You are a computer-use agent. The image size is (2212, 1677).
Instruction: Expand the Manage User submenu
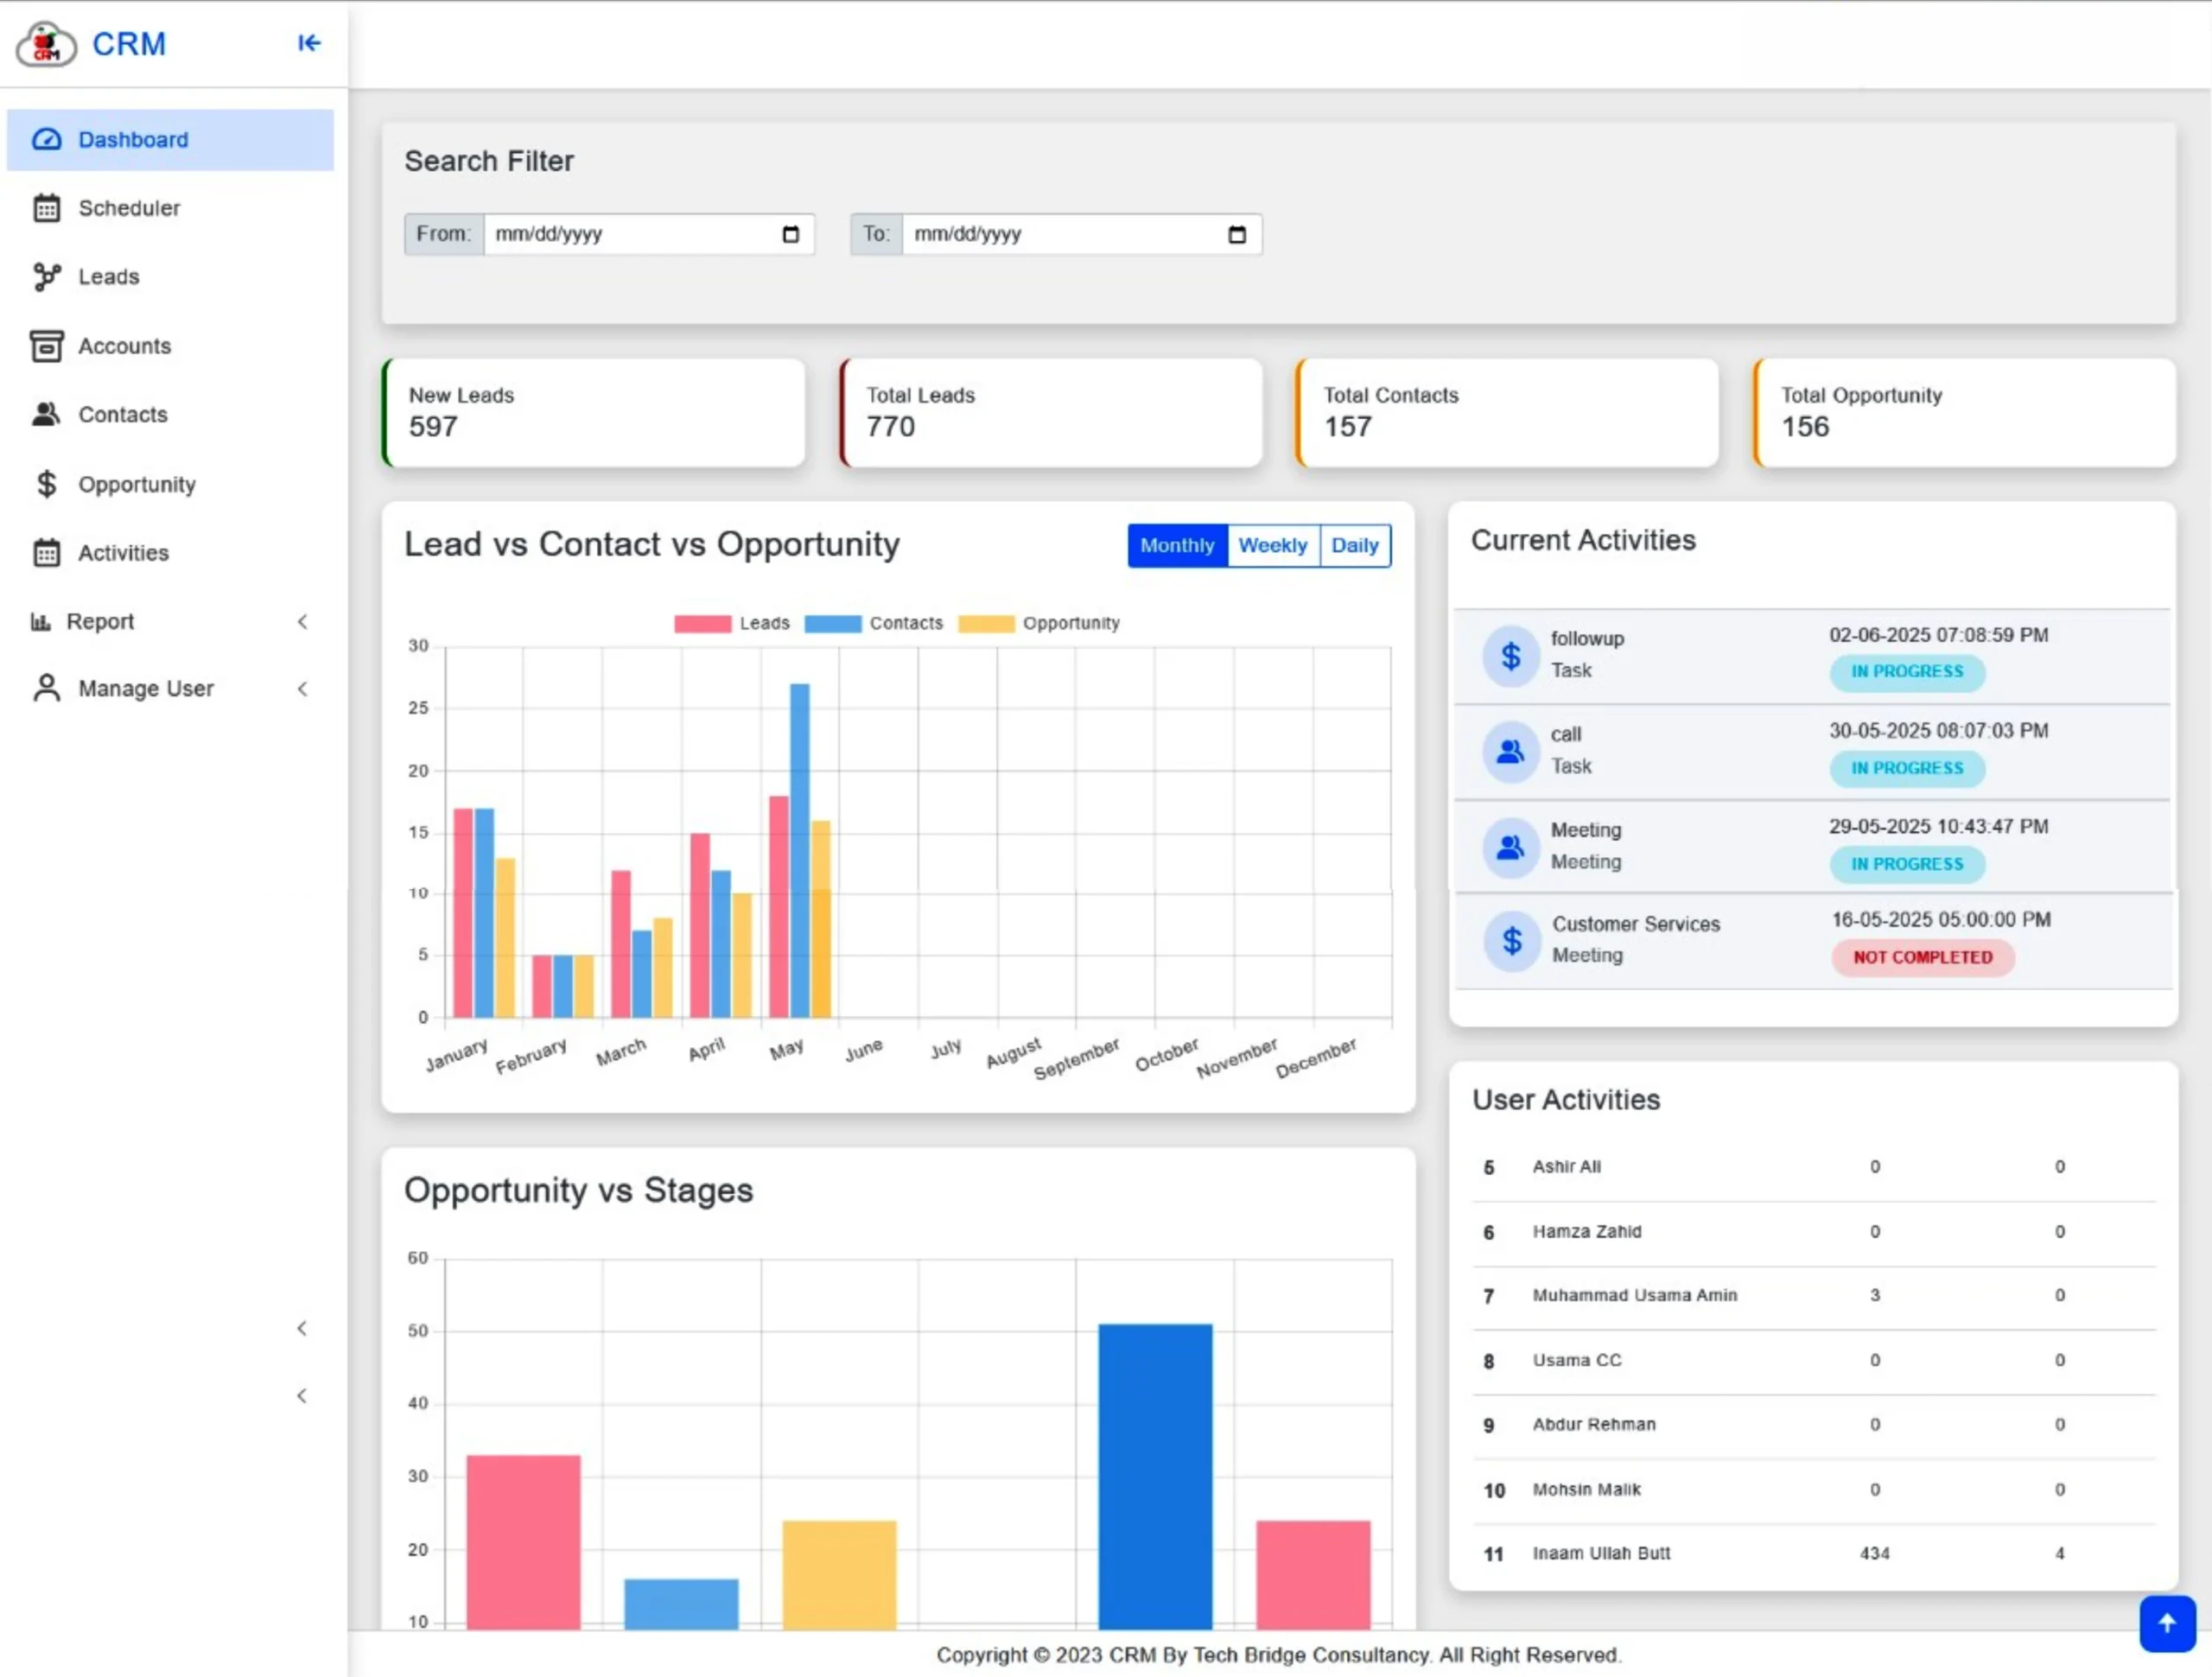tap(302, 689)
